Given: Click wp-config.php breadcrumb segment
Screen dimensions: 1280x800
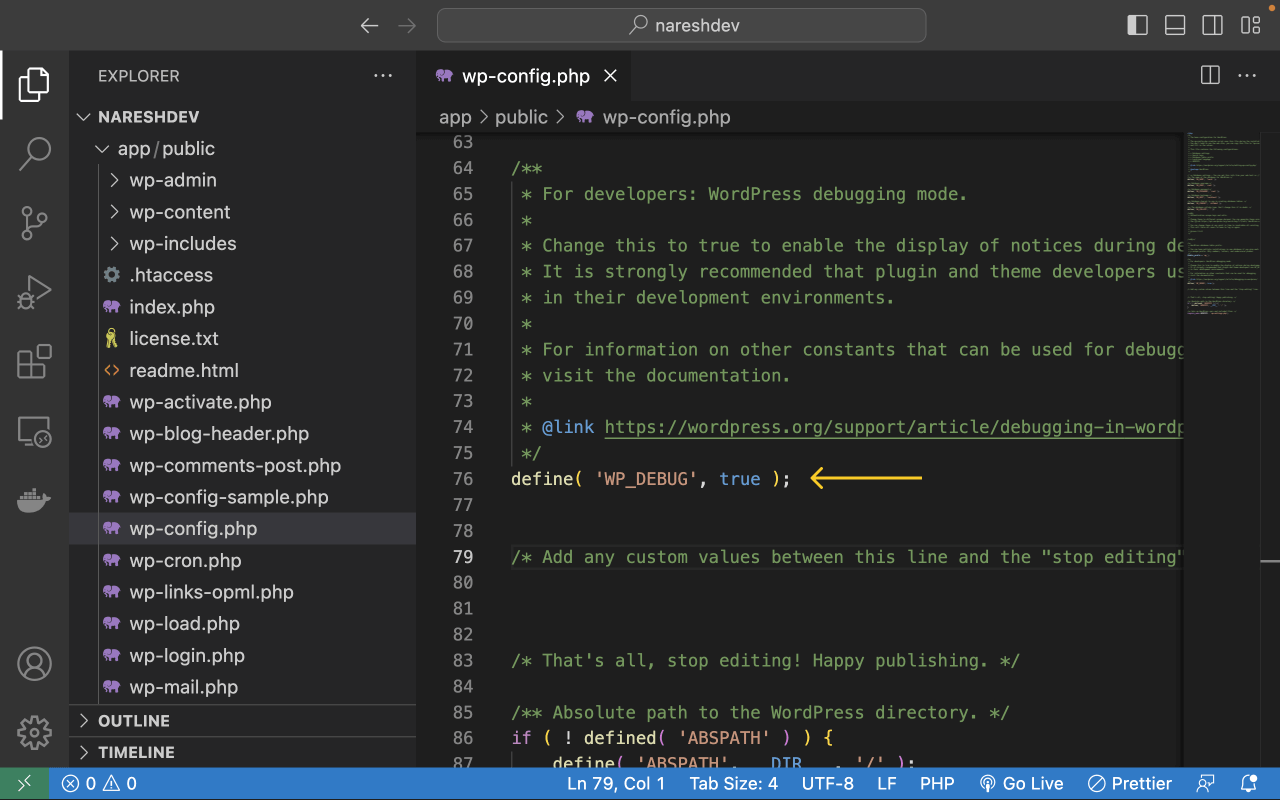Looking at the screenshot, I should pos(654,117).
